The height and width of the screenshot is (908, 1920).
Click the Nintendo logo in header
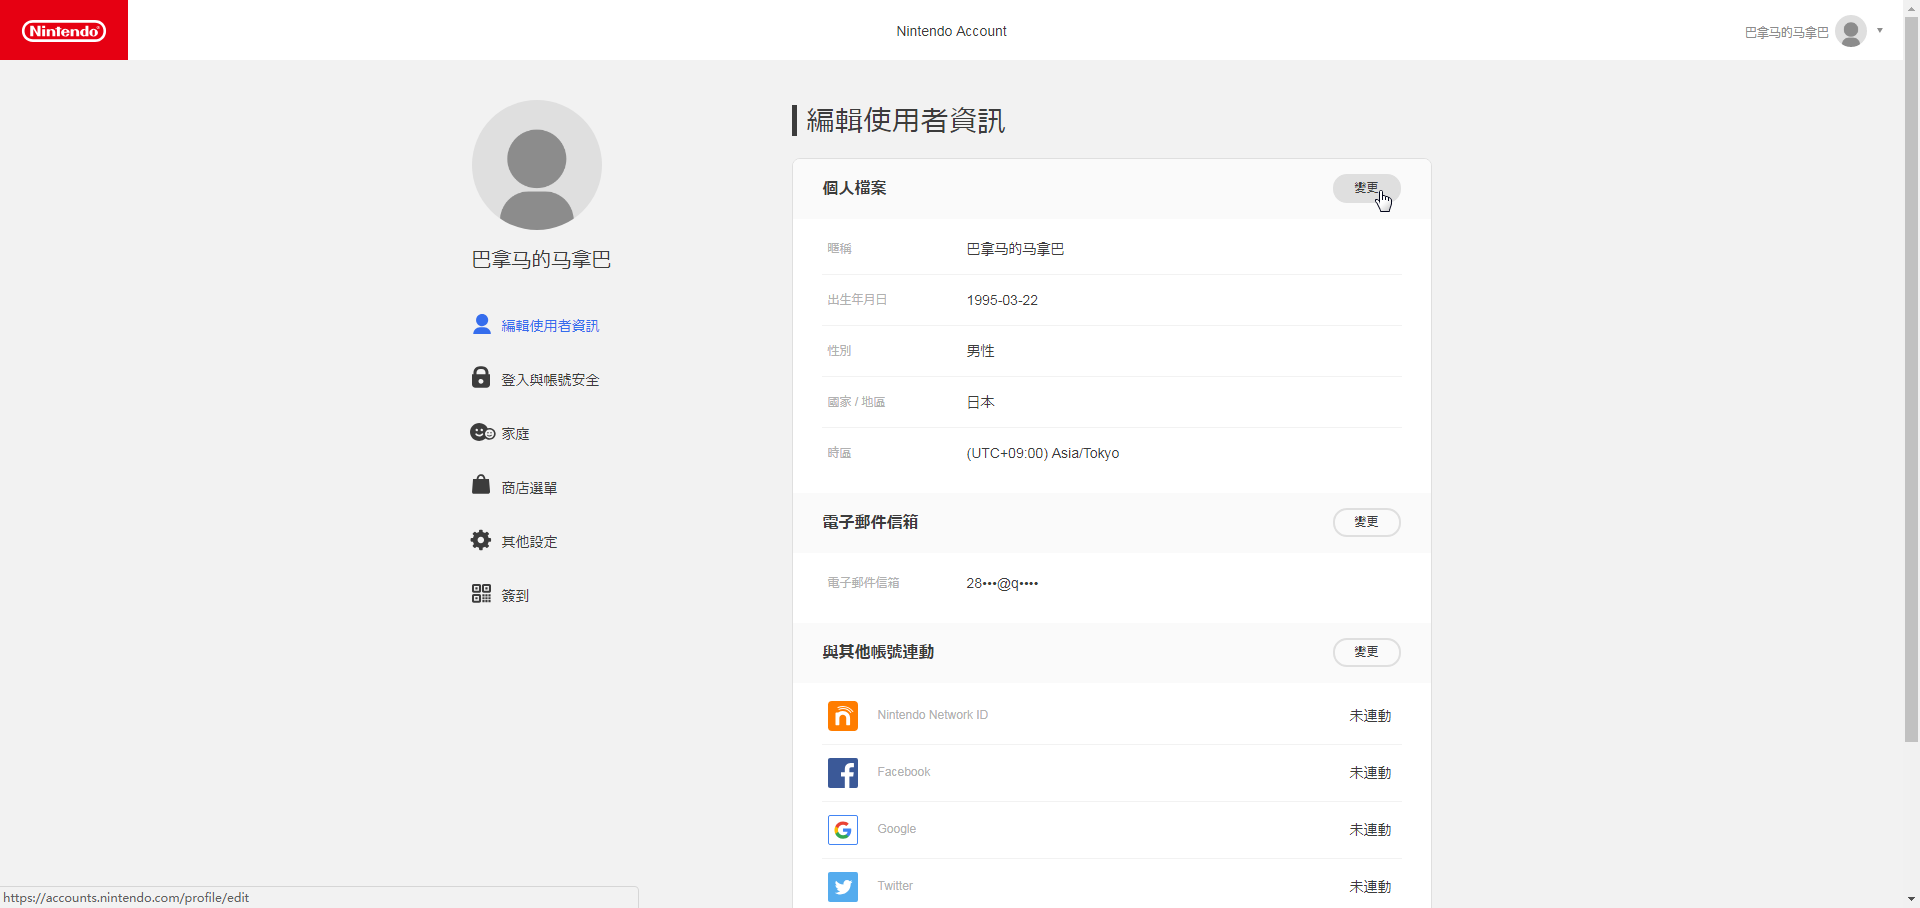(x=64, y=31)
